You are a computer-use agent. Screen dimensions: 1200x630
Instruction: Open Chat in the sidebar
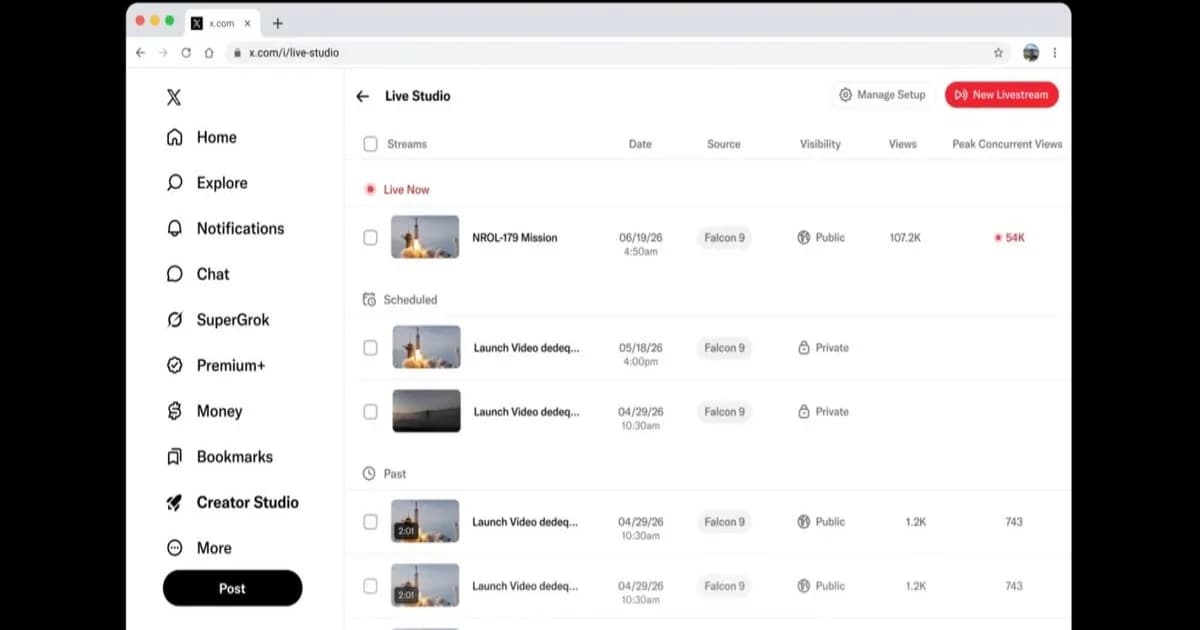coord(198,274)
